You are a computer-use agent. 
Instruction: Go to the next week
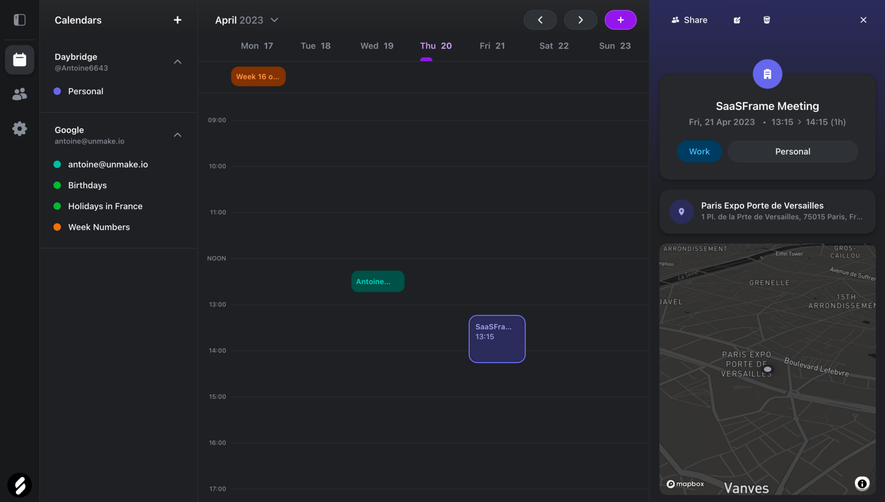[x=580, y=20]
